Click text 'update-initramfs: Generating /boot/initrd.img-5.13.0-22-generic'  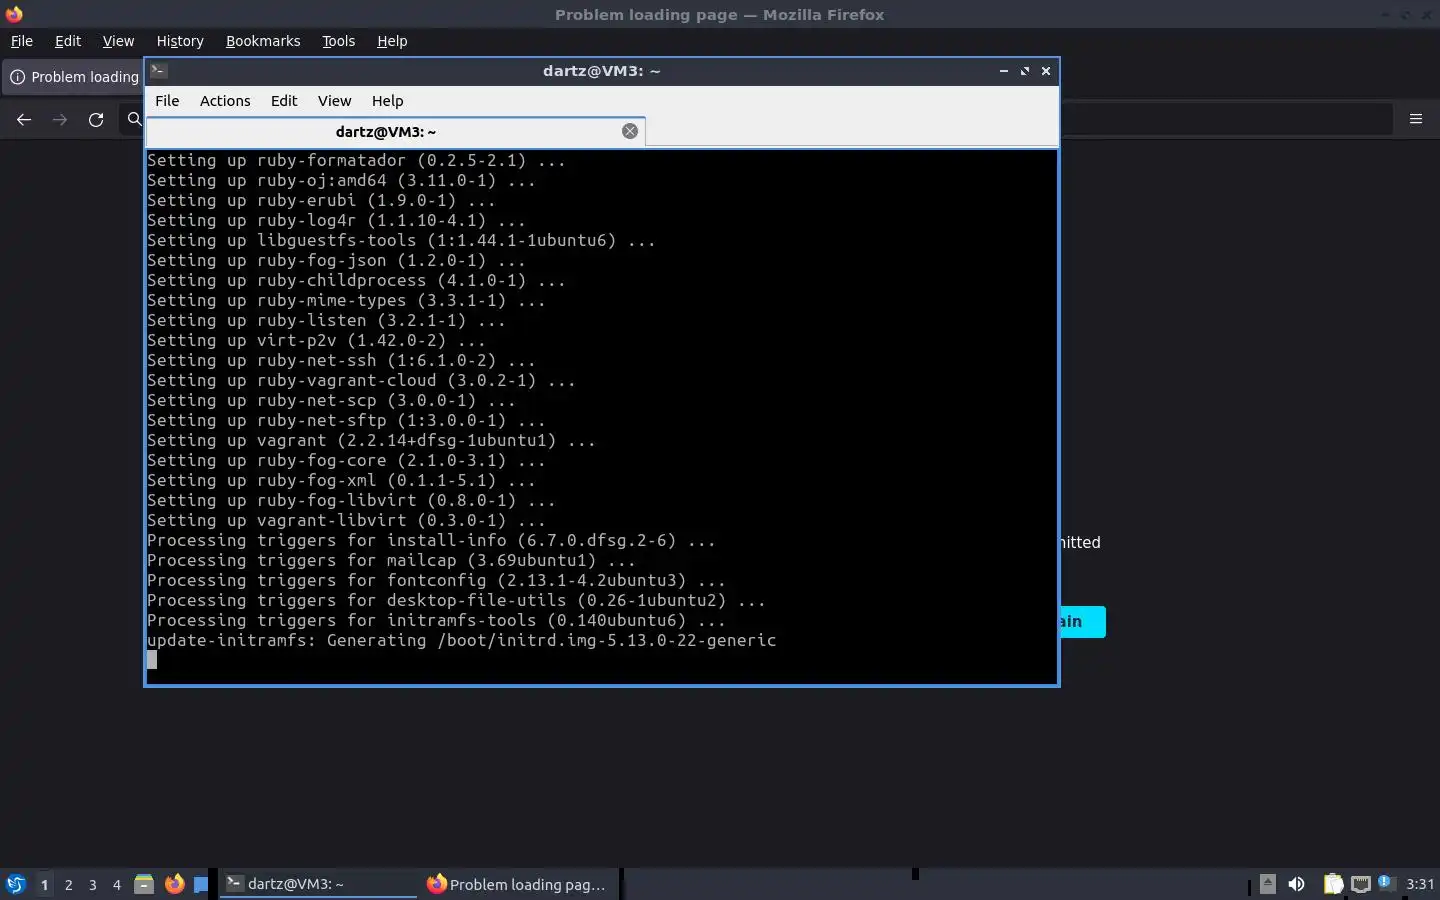[x=462, y=640]
